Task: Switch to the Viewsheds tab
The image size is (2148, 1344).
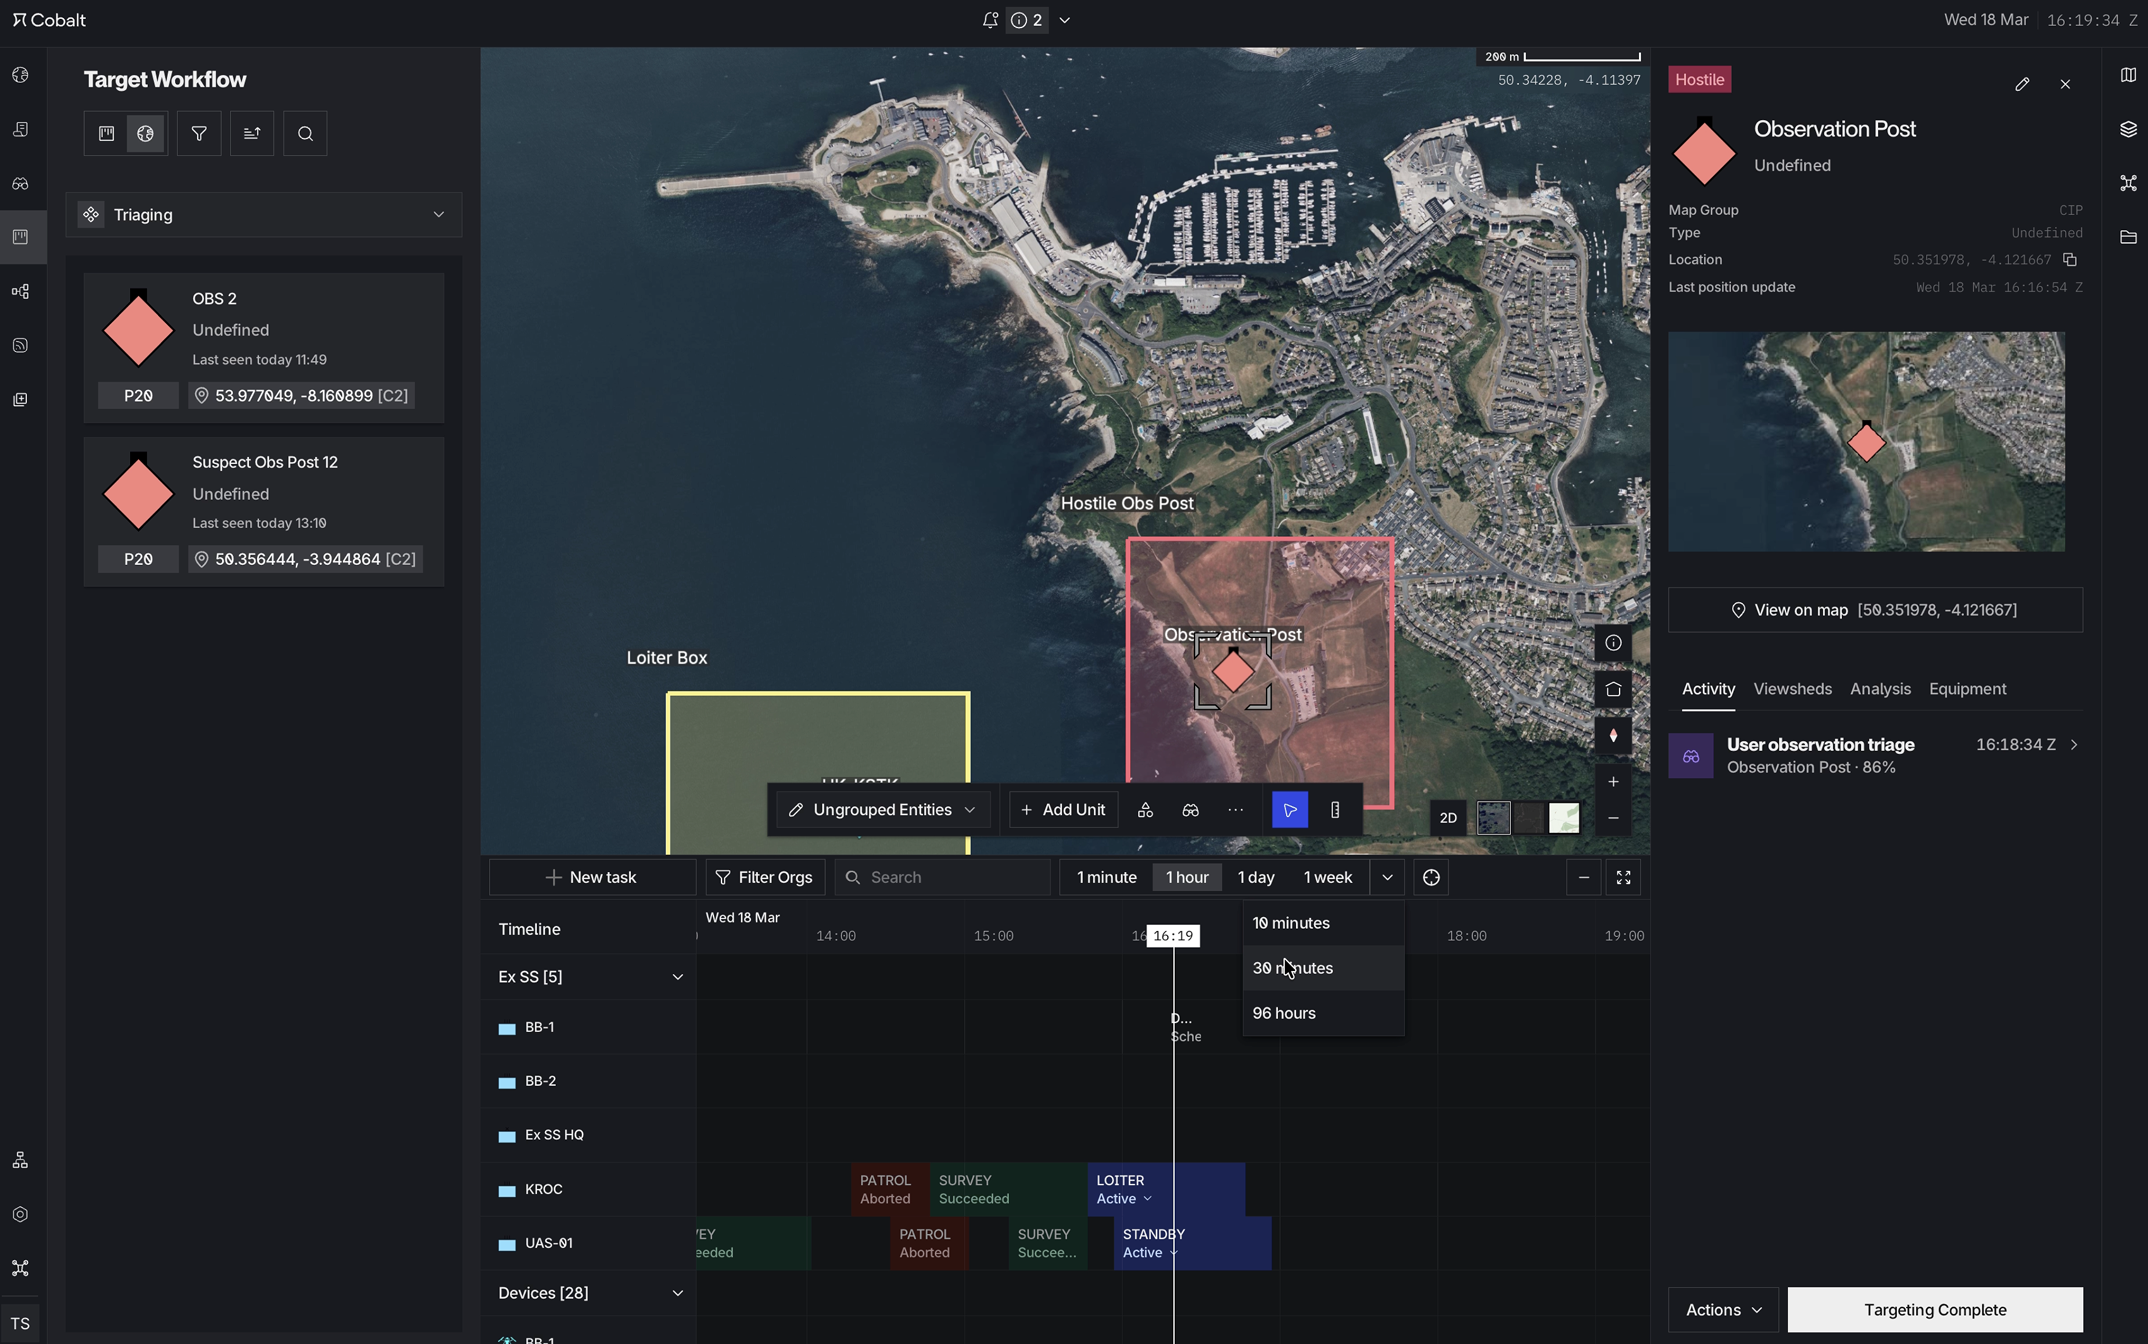Action: pos(1792,689)
